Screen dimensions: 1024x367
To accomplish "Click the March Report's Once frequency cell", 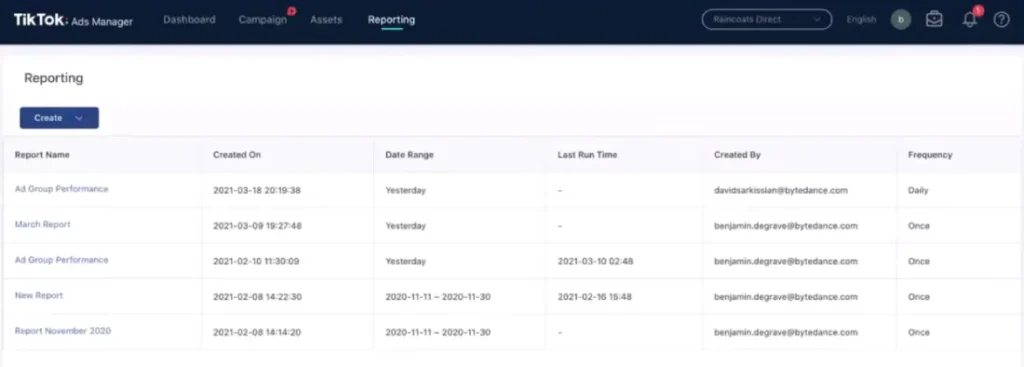I will (x=918, y=226).
